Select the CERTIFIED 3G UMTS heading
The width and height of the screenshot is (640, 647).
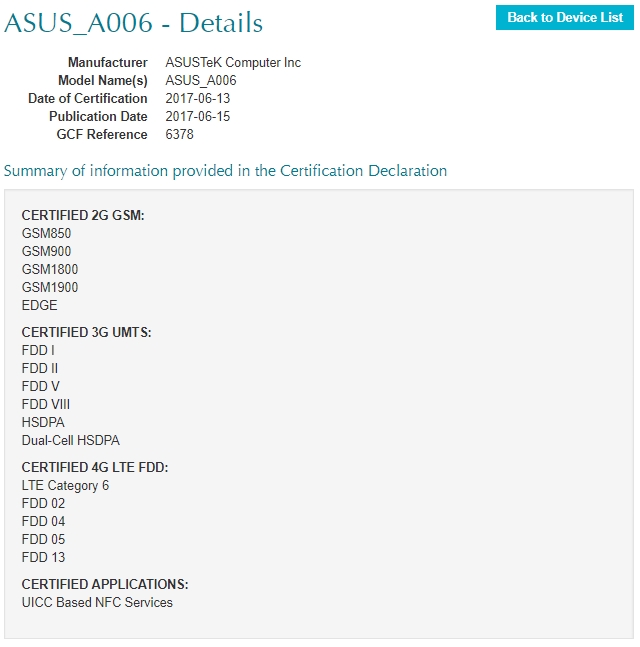(87, 332)
